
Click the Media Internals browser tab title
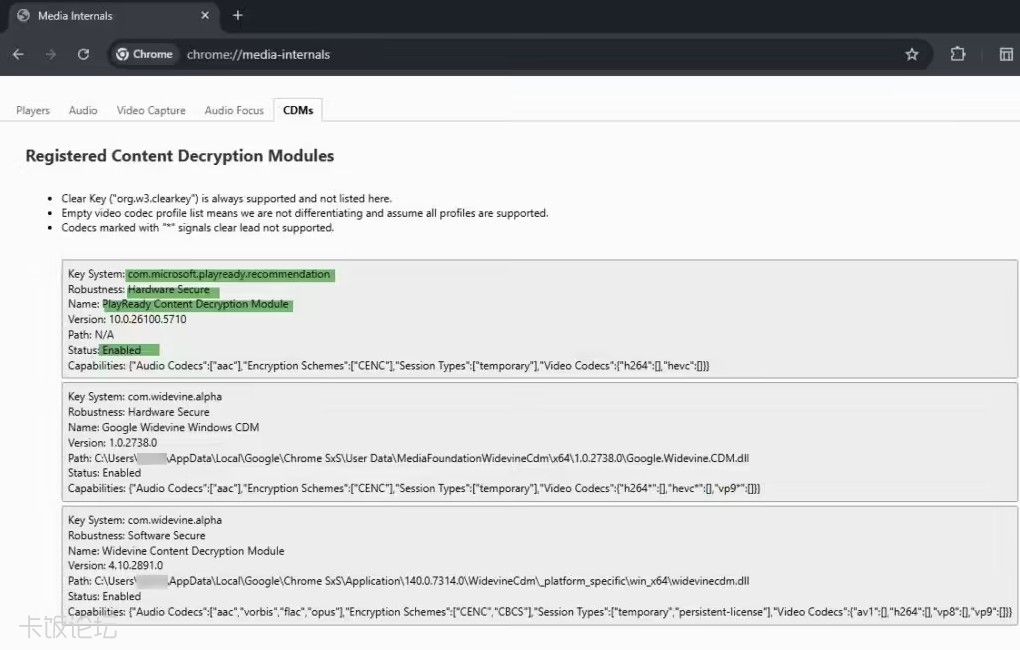click(75, 16)
